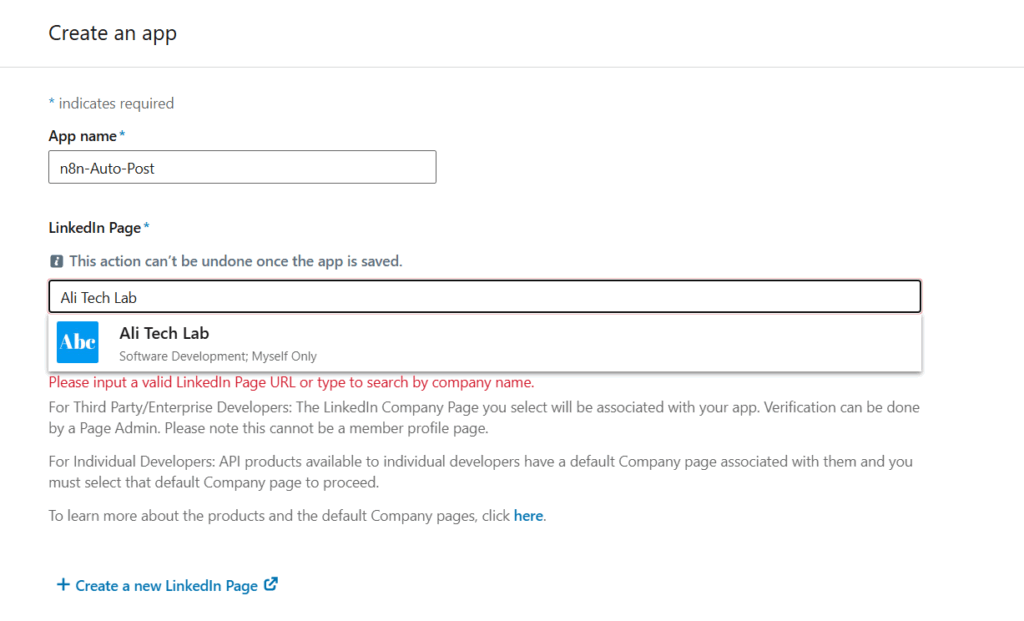Screen dimensions: 1024x621
Task: Click the Individual Developers paragraph
Action: (x=480, y=471)
